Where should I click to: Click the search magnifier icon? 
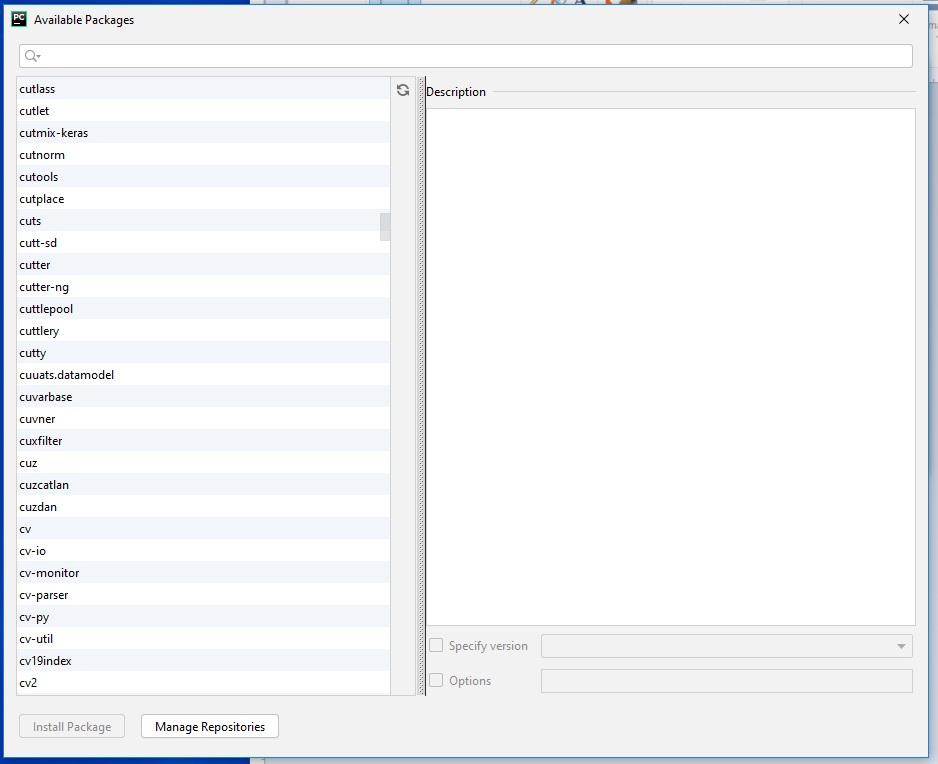click(x=31, y=56)
